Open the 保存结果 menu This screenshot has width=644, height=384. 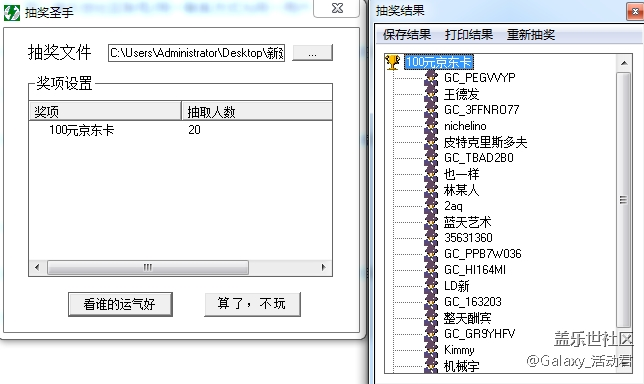[x=407, y=34]
